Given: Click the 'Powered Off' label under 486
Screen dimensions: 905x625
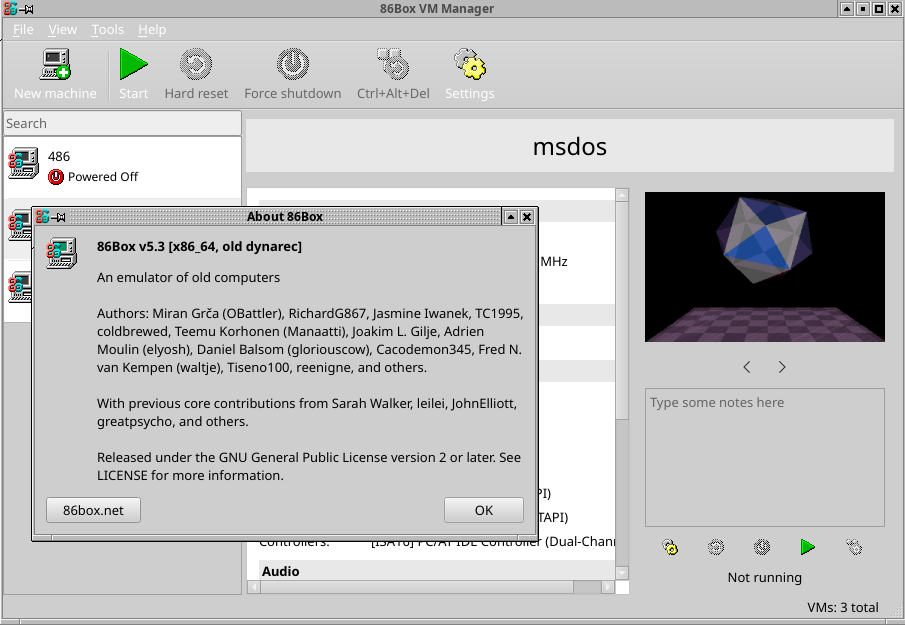Looking at the screenshot, I should pos(103,177).
